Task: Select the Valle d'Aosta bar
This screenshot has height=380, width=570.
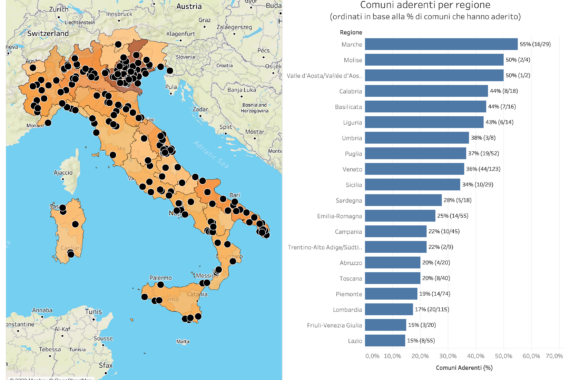Action: click(434, 75)
